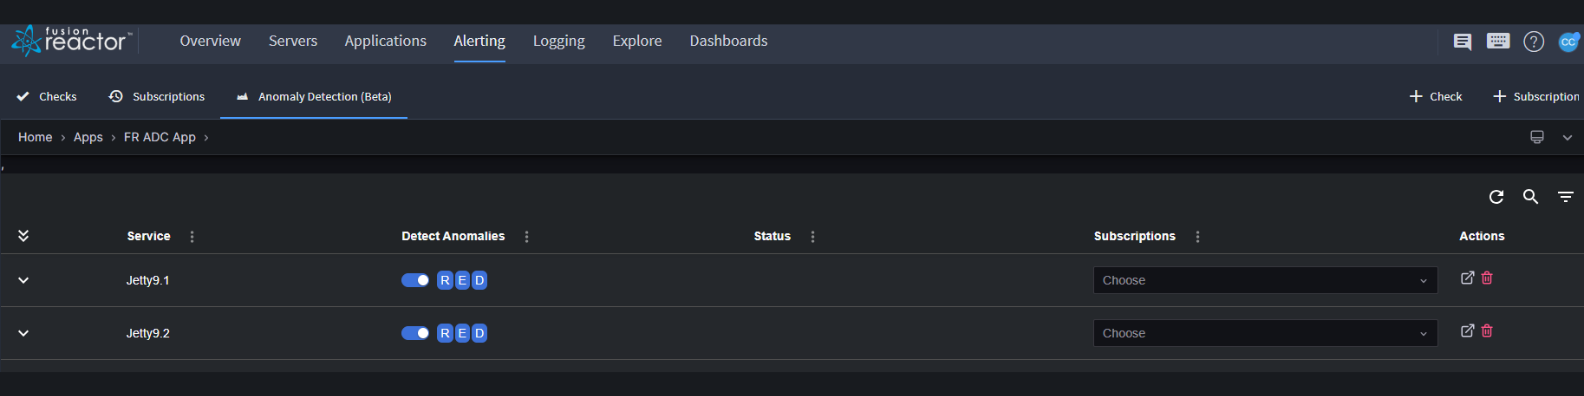Expand all rows with the double chevron
Viewport: 1584px width, 396px height.
click(x=23, y=236)
